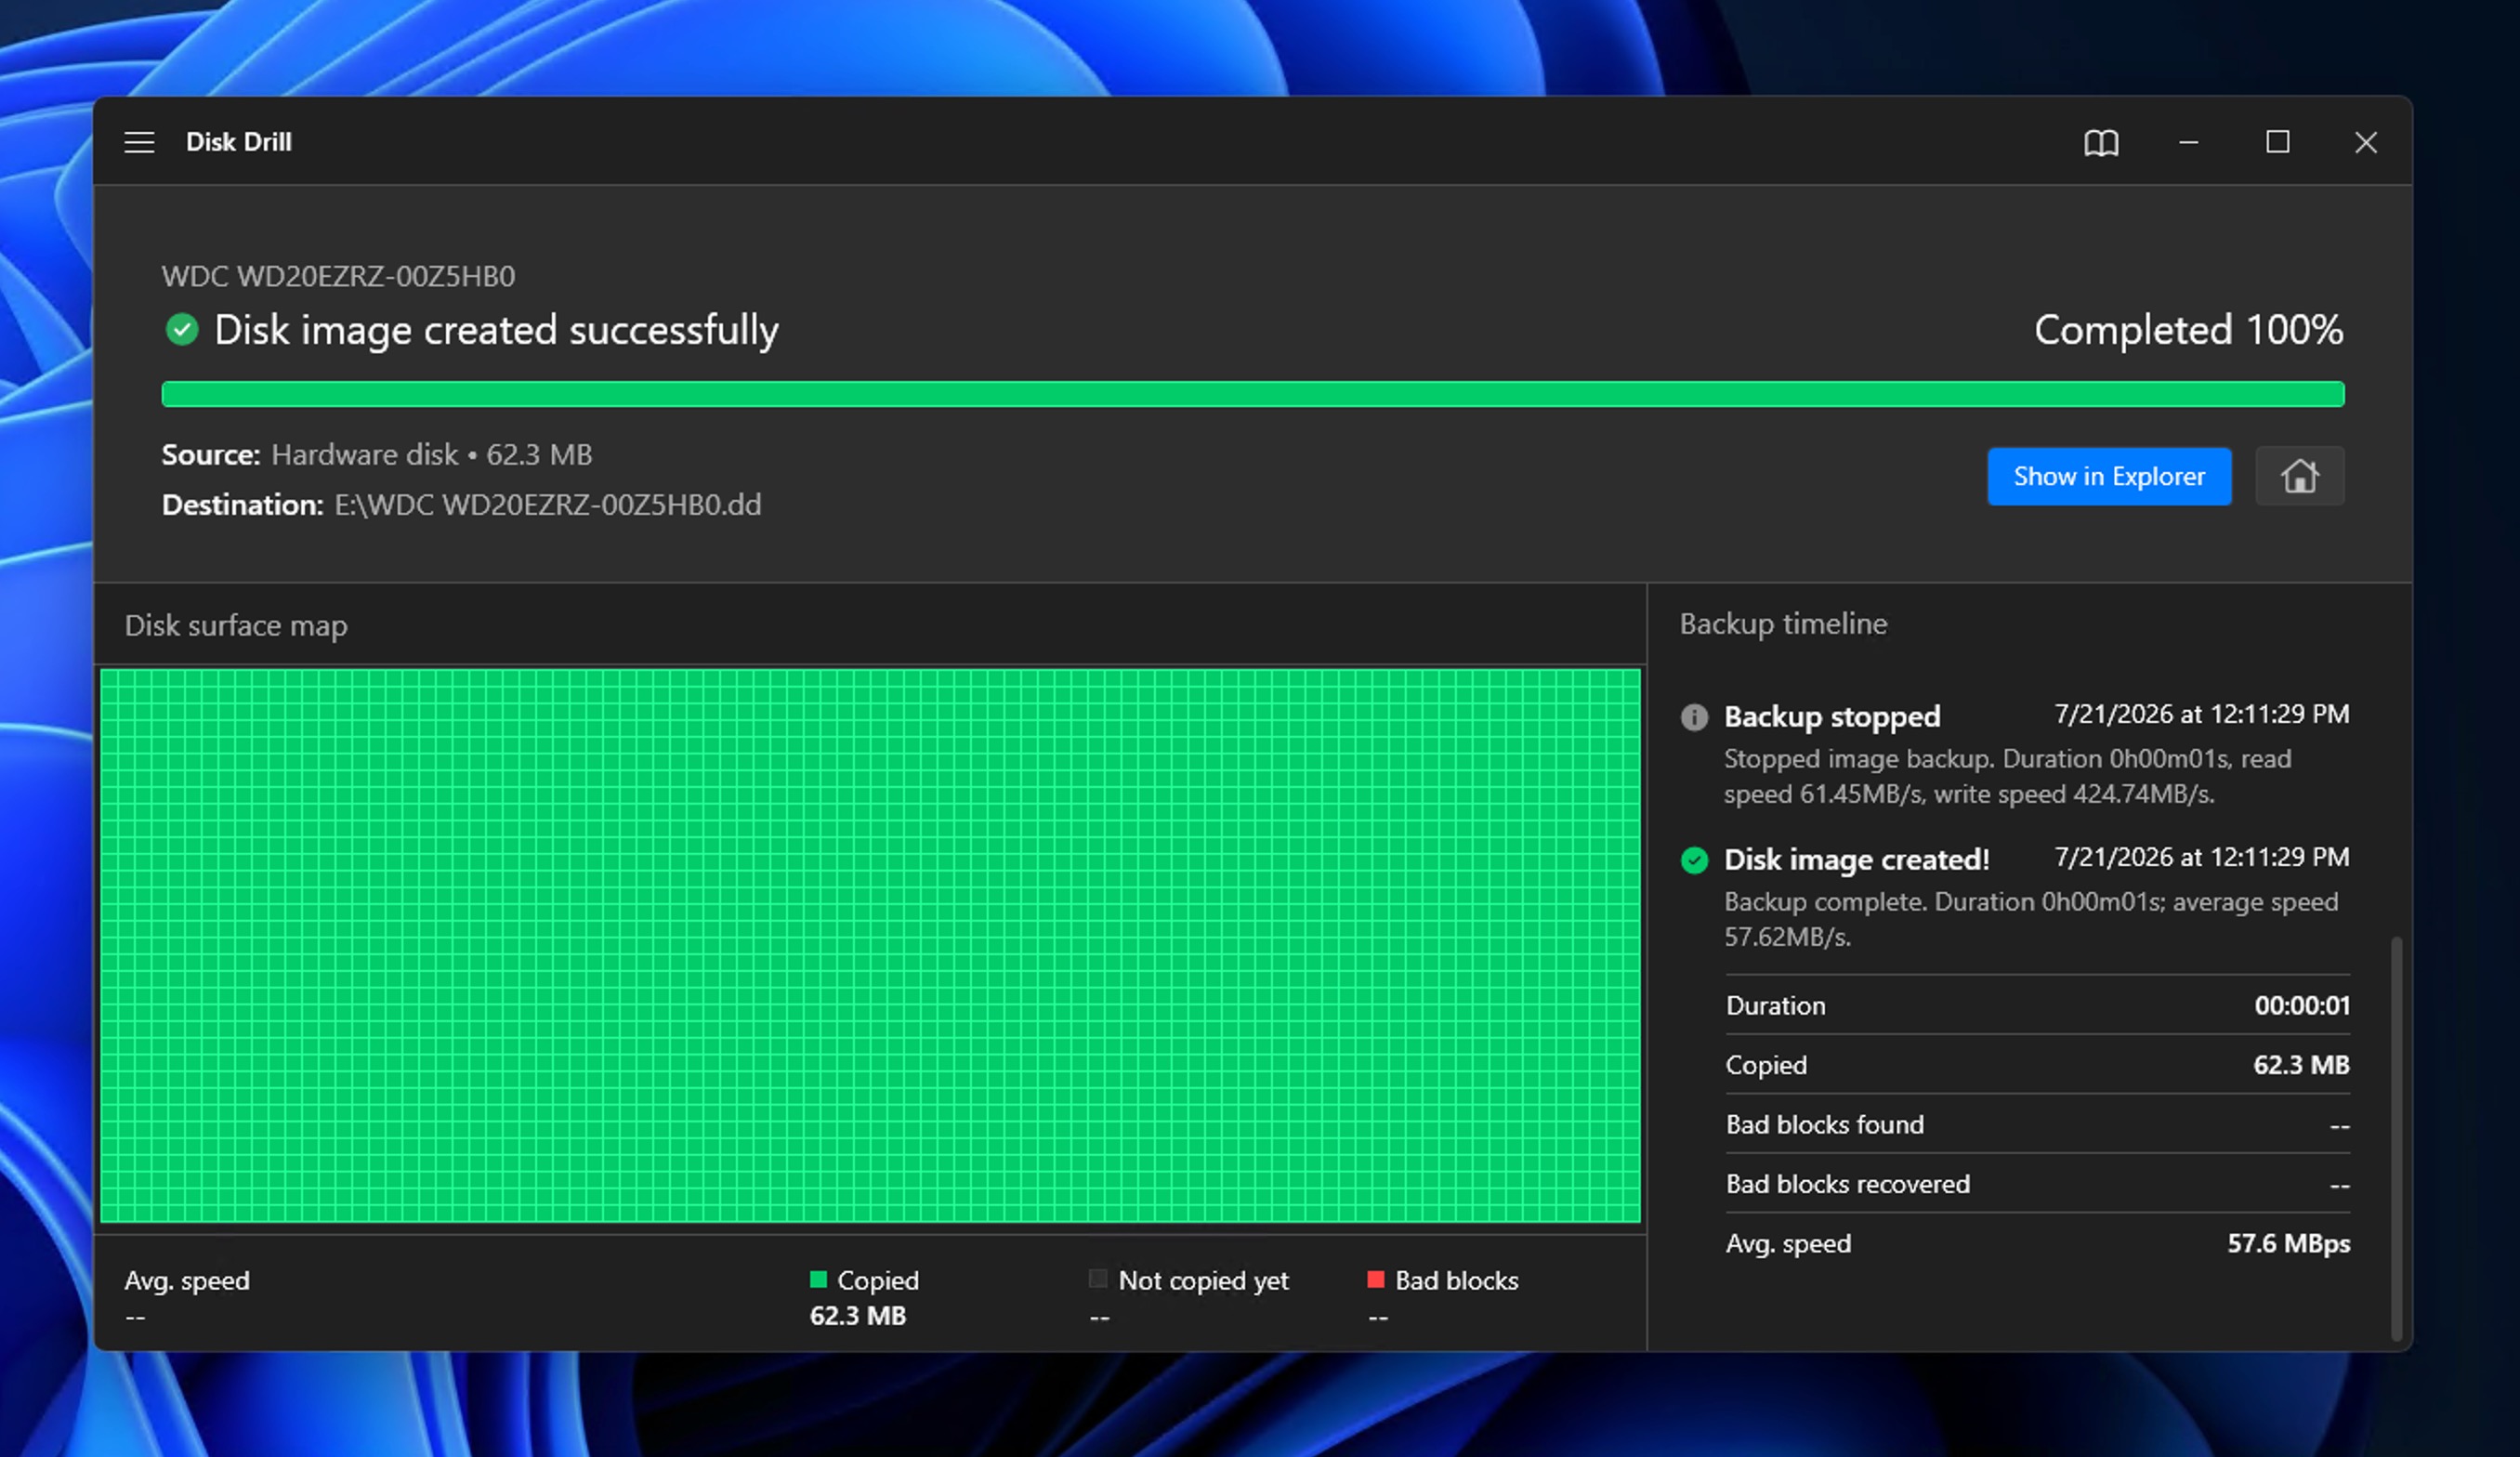The image size is (2520, 1457).
Task: Click the Backup timeline header
Action: click(x=1783, y=624)
